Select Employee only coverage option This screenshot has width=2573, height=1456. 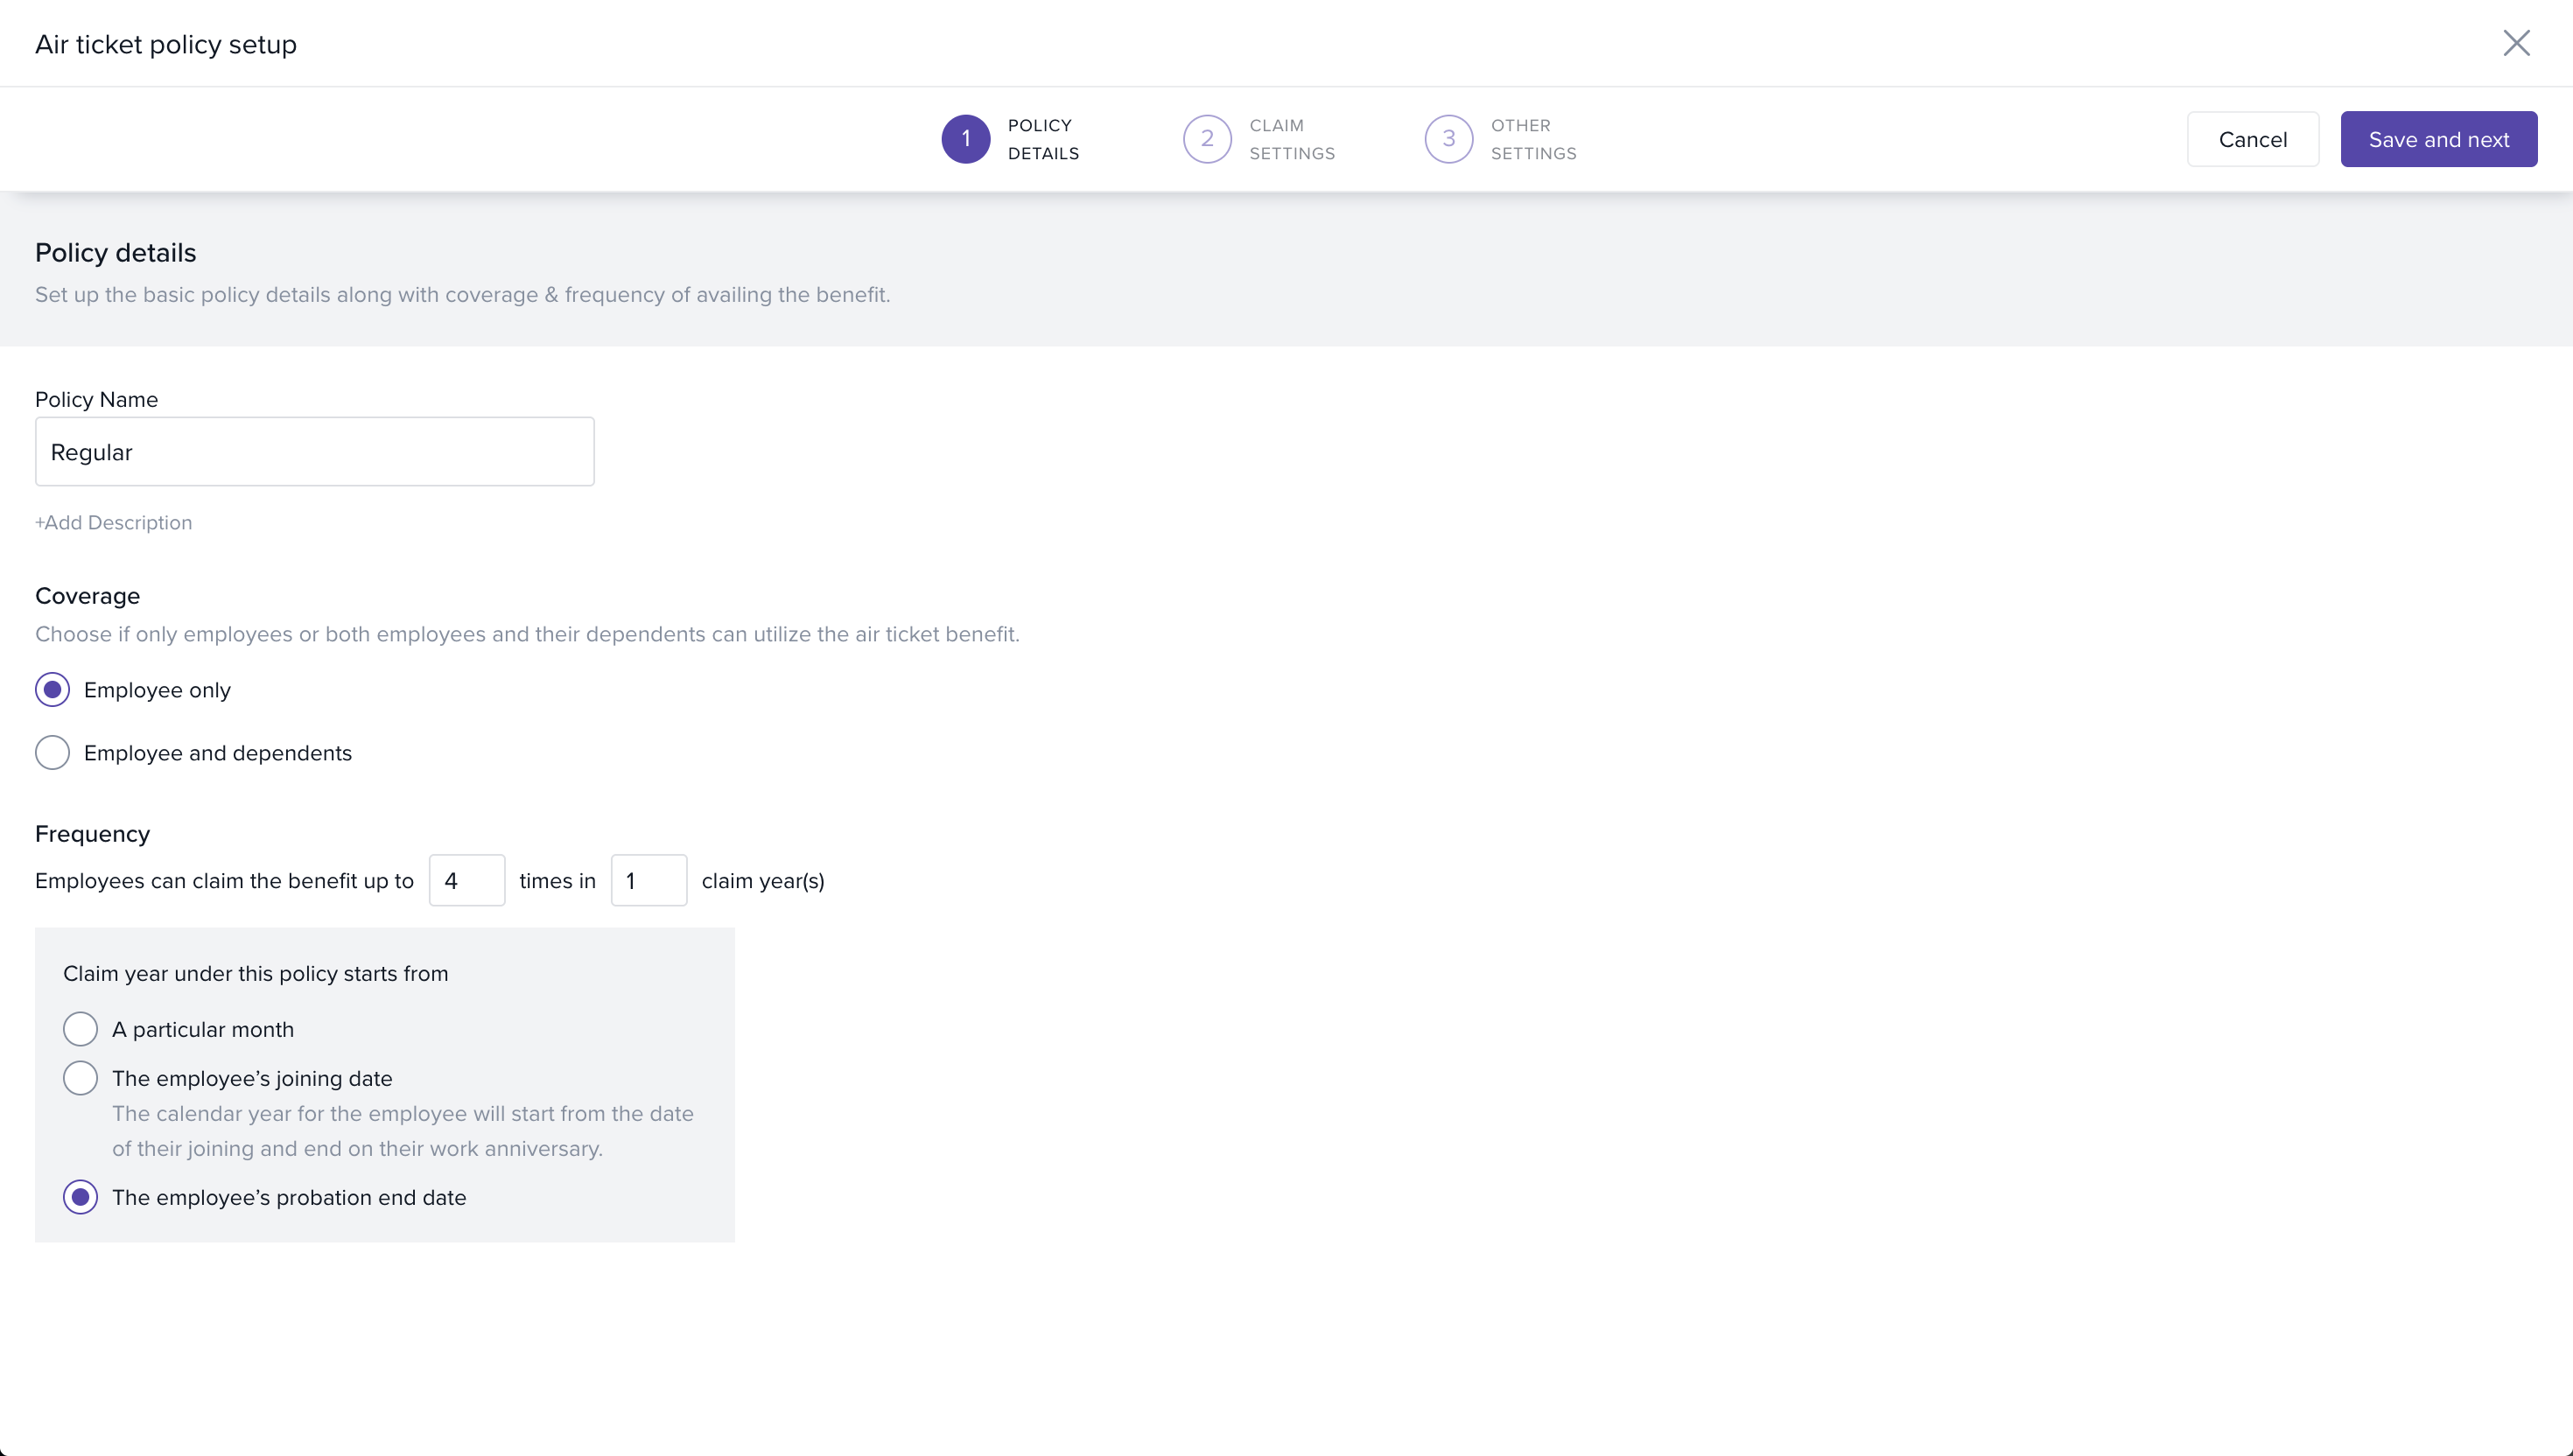(x=52, y=690)
